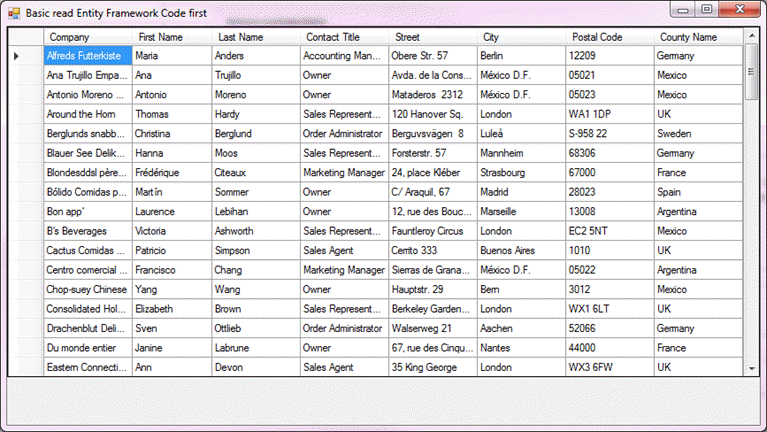Select the row header with current-row arrow

[26, 56]
